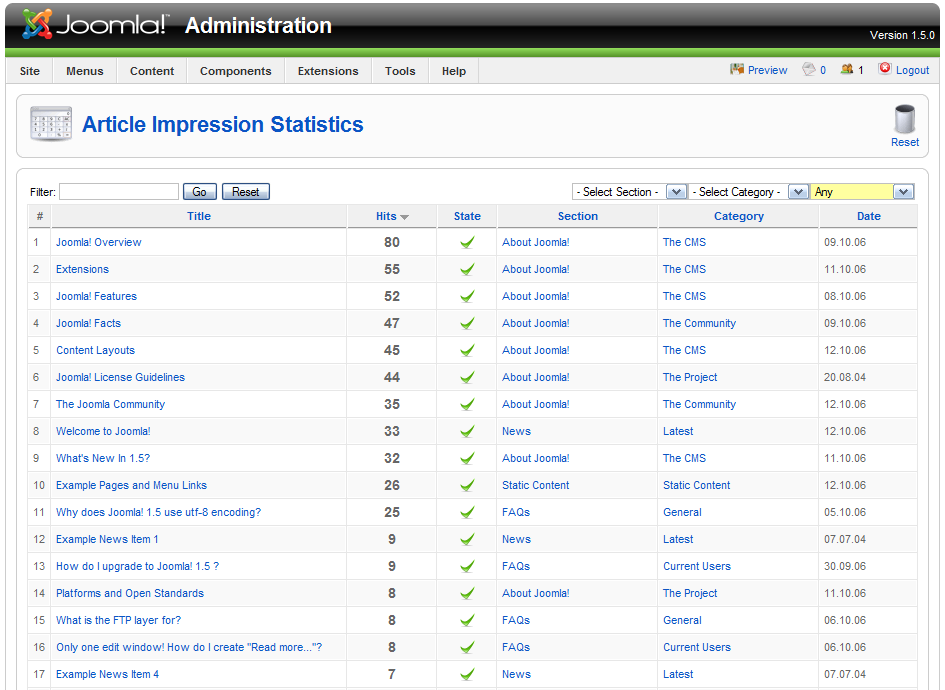
Task: Click the hit count 80
Action: click(392, 242)
